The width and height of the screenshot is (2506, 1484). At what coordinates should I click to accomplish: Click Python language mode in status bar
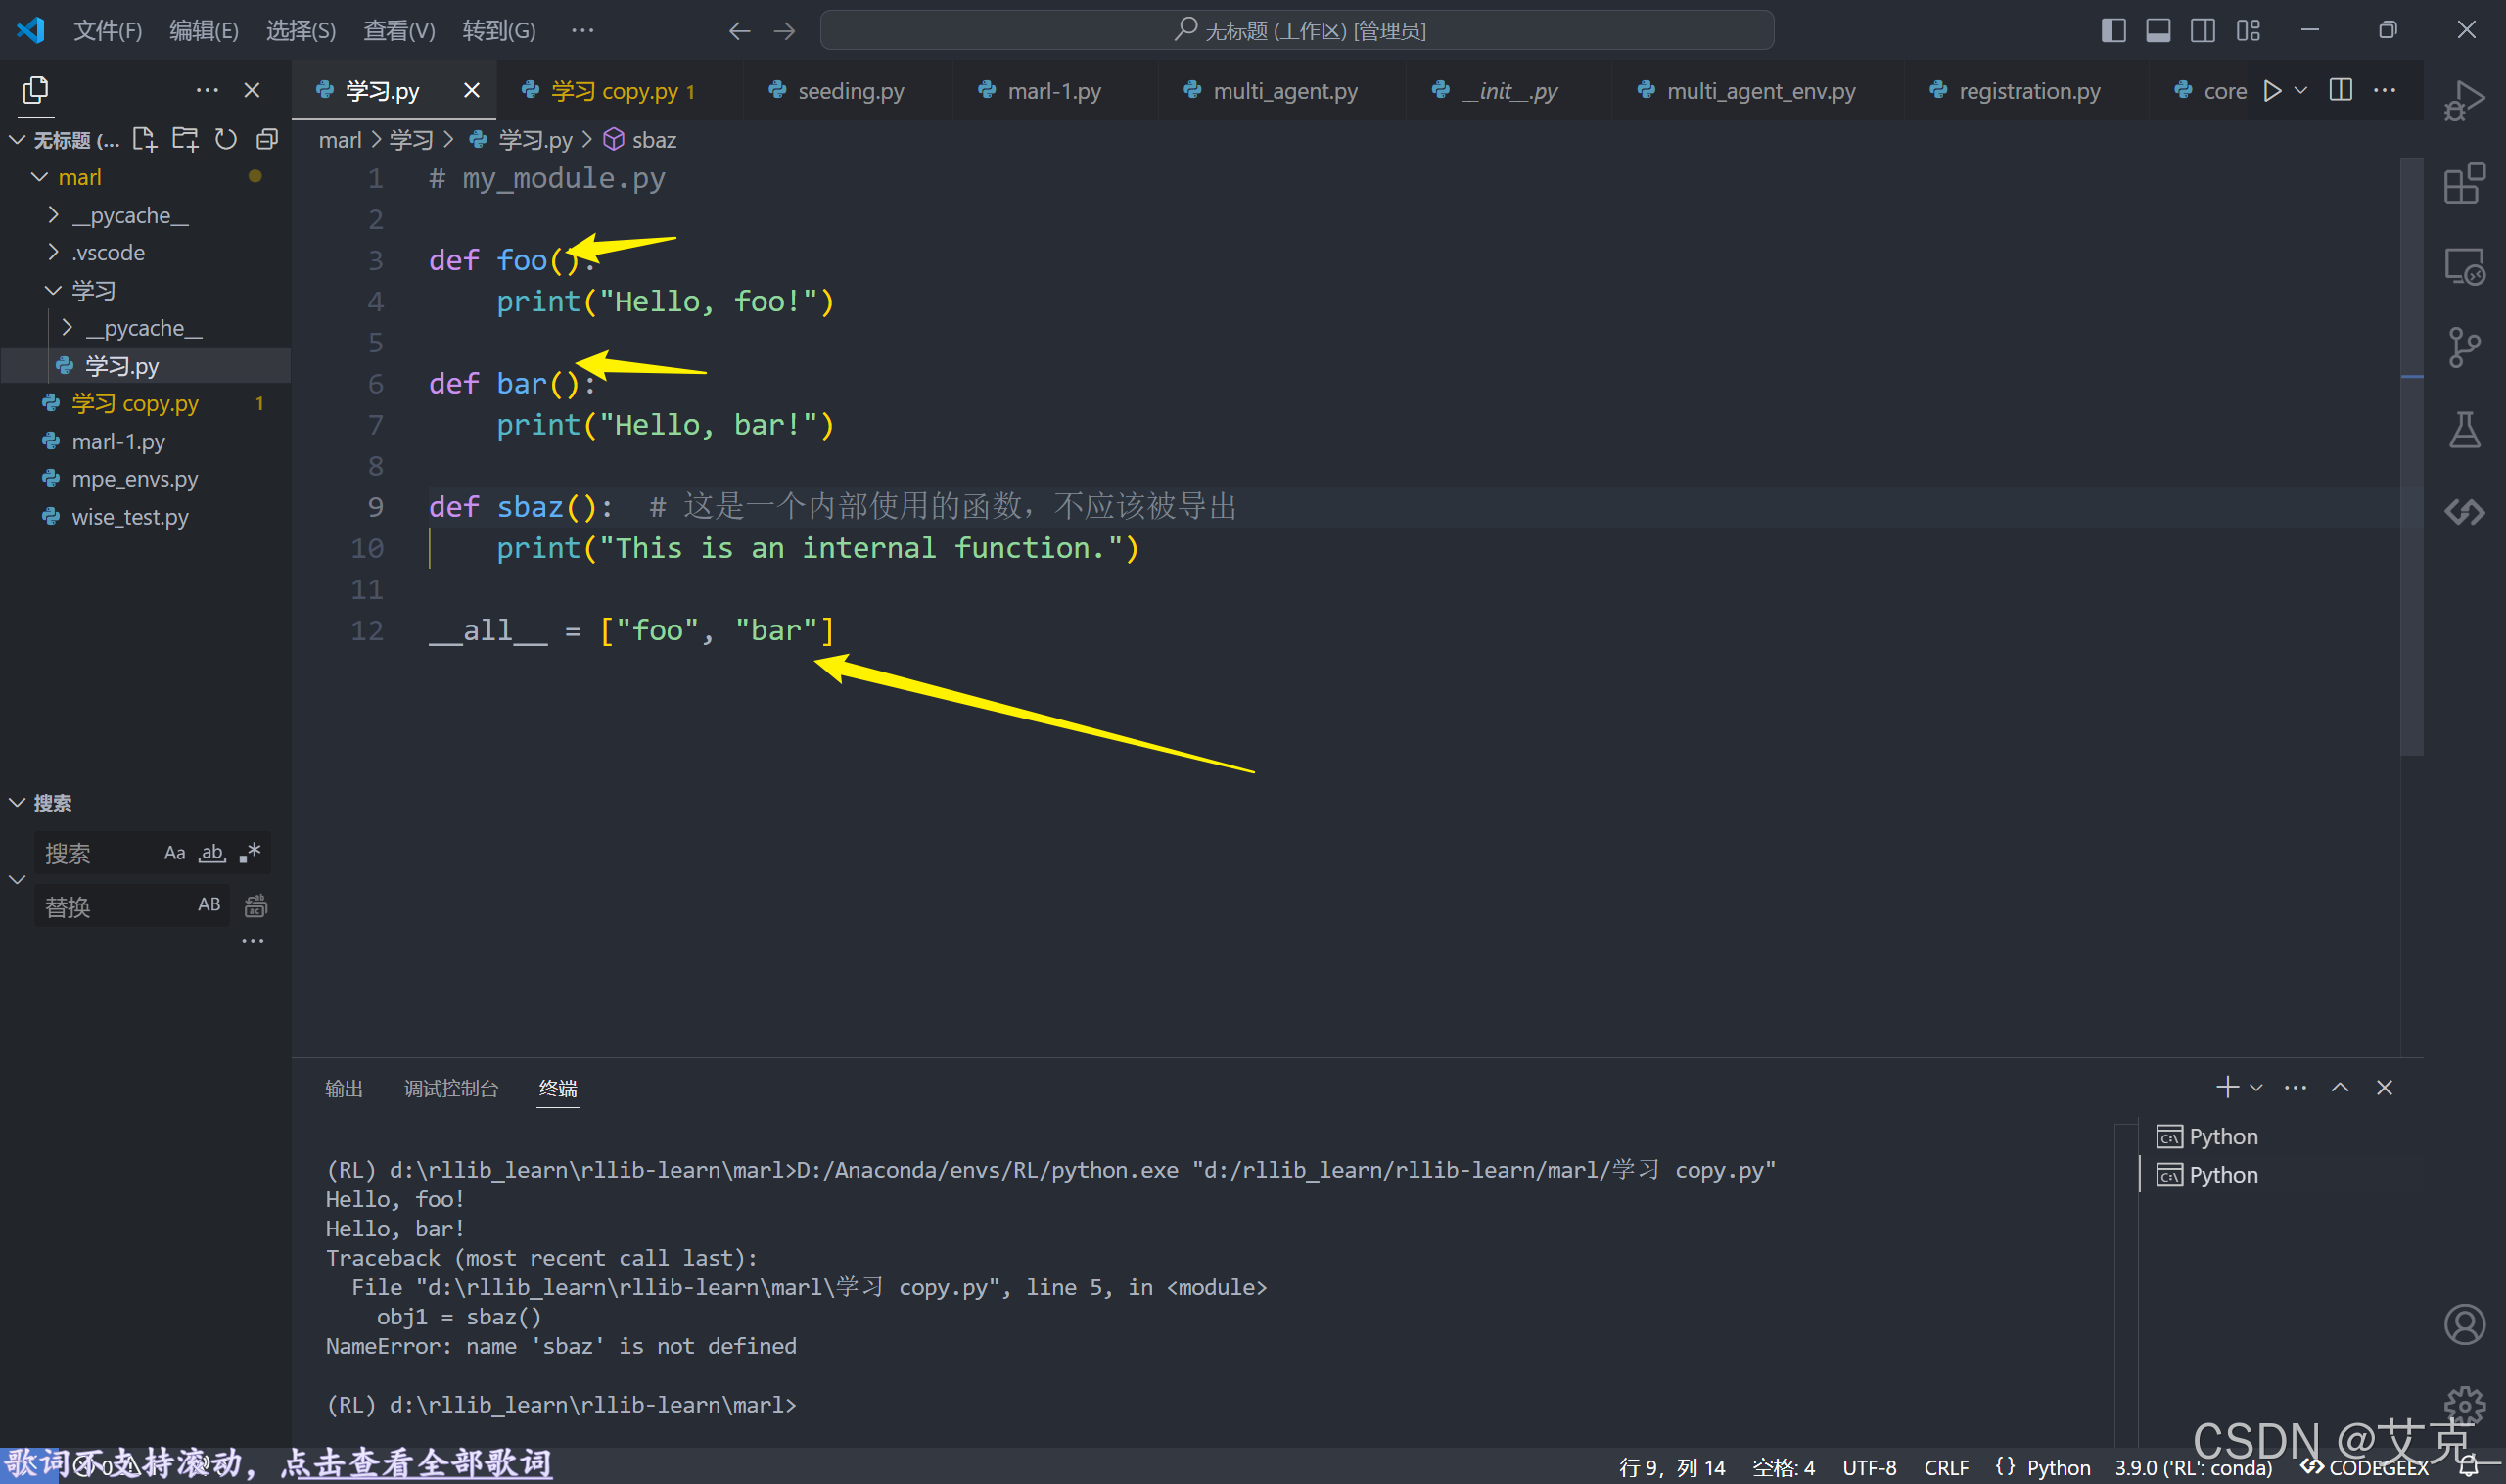click(x=2057, y=1467)
